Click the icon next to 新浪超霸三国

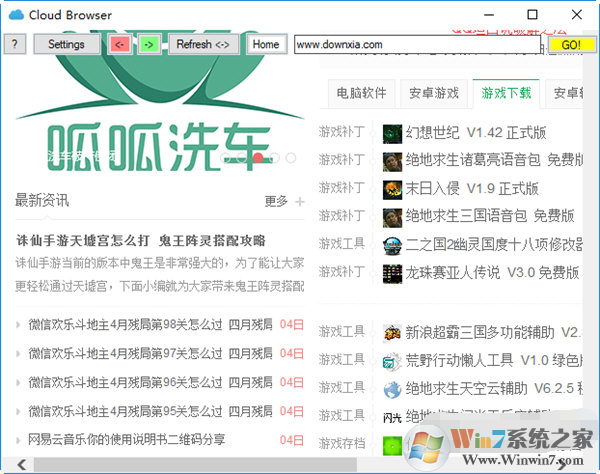click(x=392, y=333)
